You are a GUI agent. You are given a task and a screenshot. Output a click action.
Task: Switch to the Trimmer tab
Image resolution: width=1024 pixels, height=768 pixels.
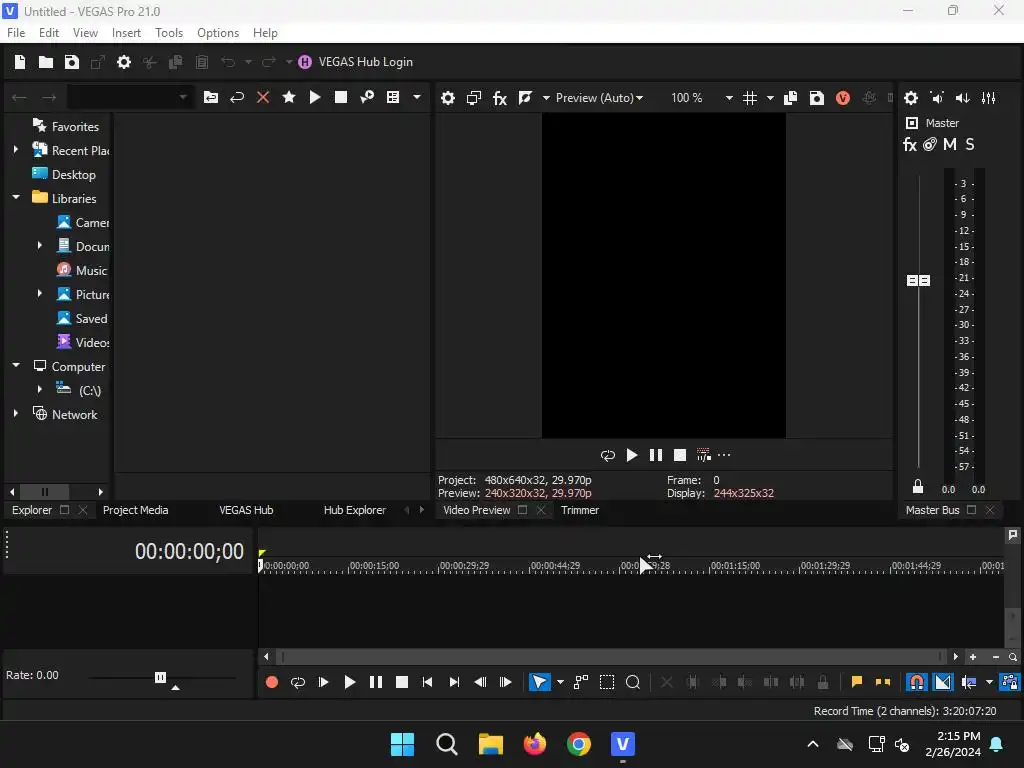coord(580,510)
